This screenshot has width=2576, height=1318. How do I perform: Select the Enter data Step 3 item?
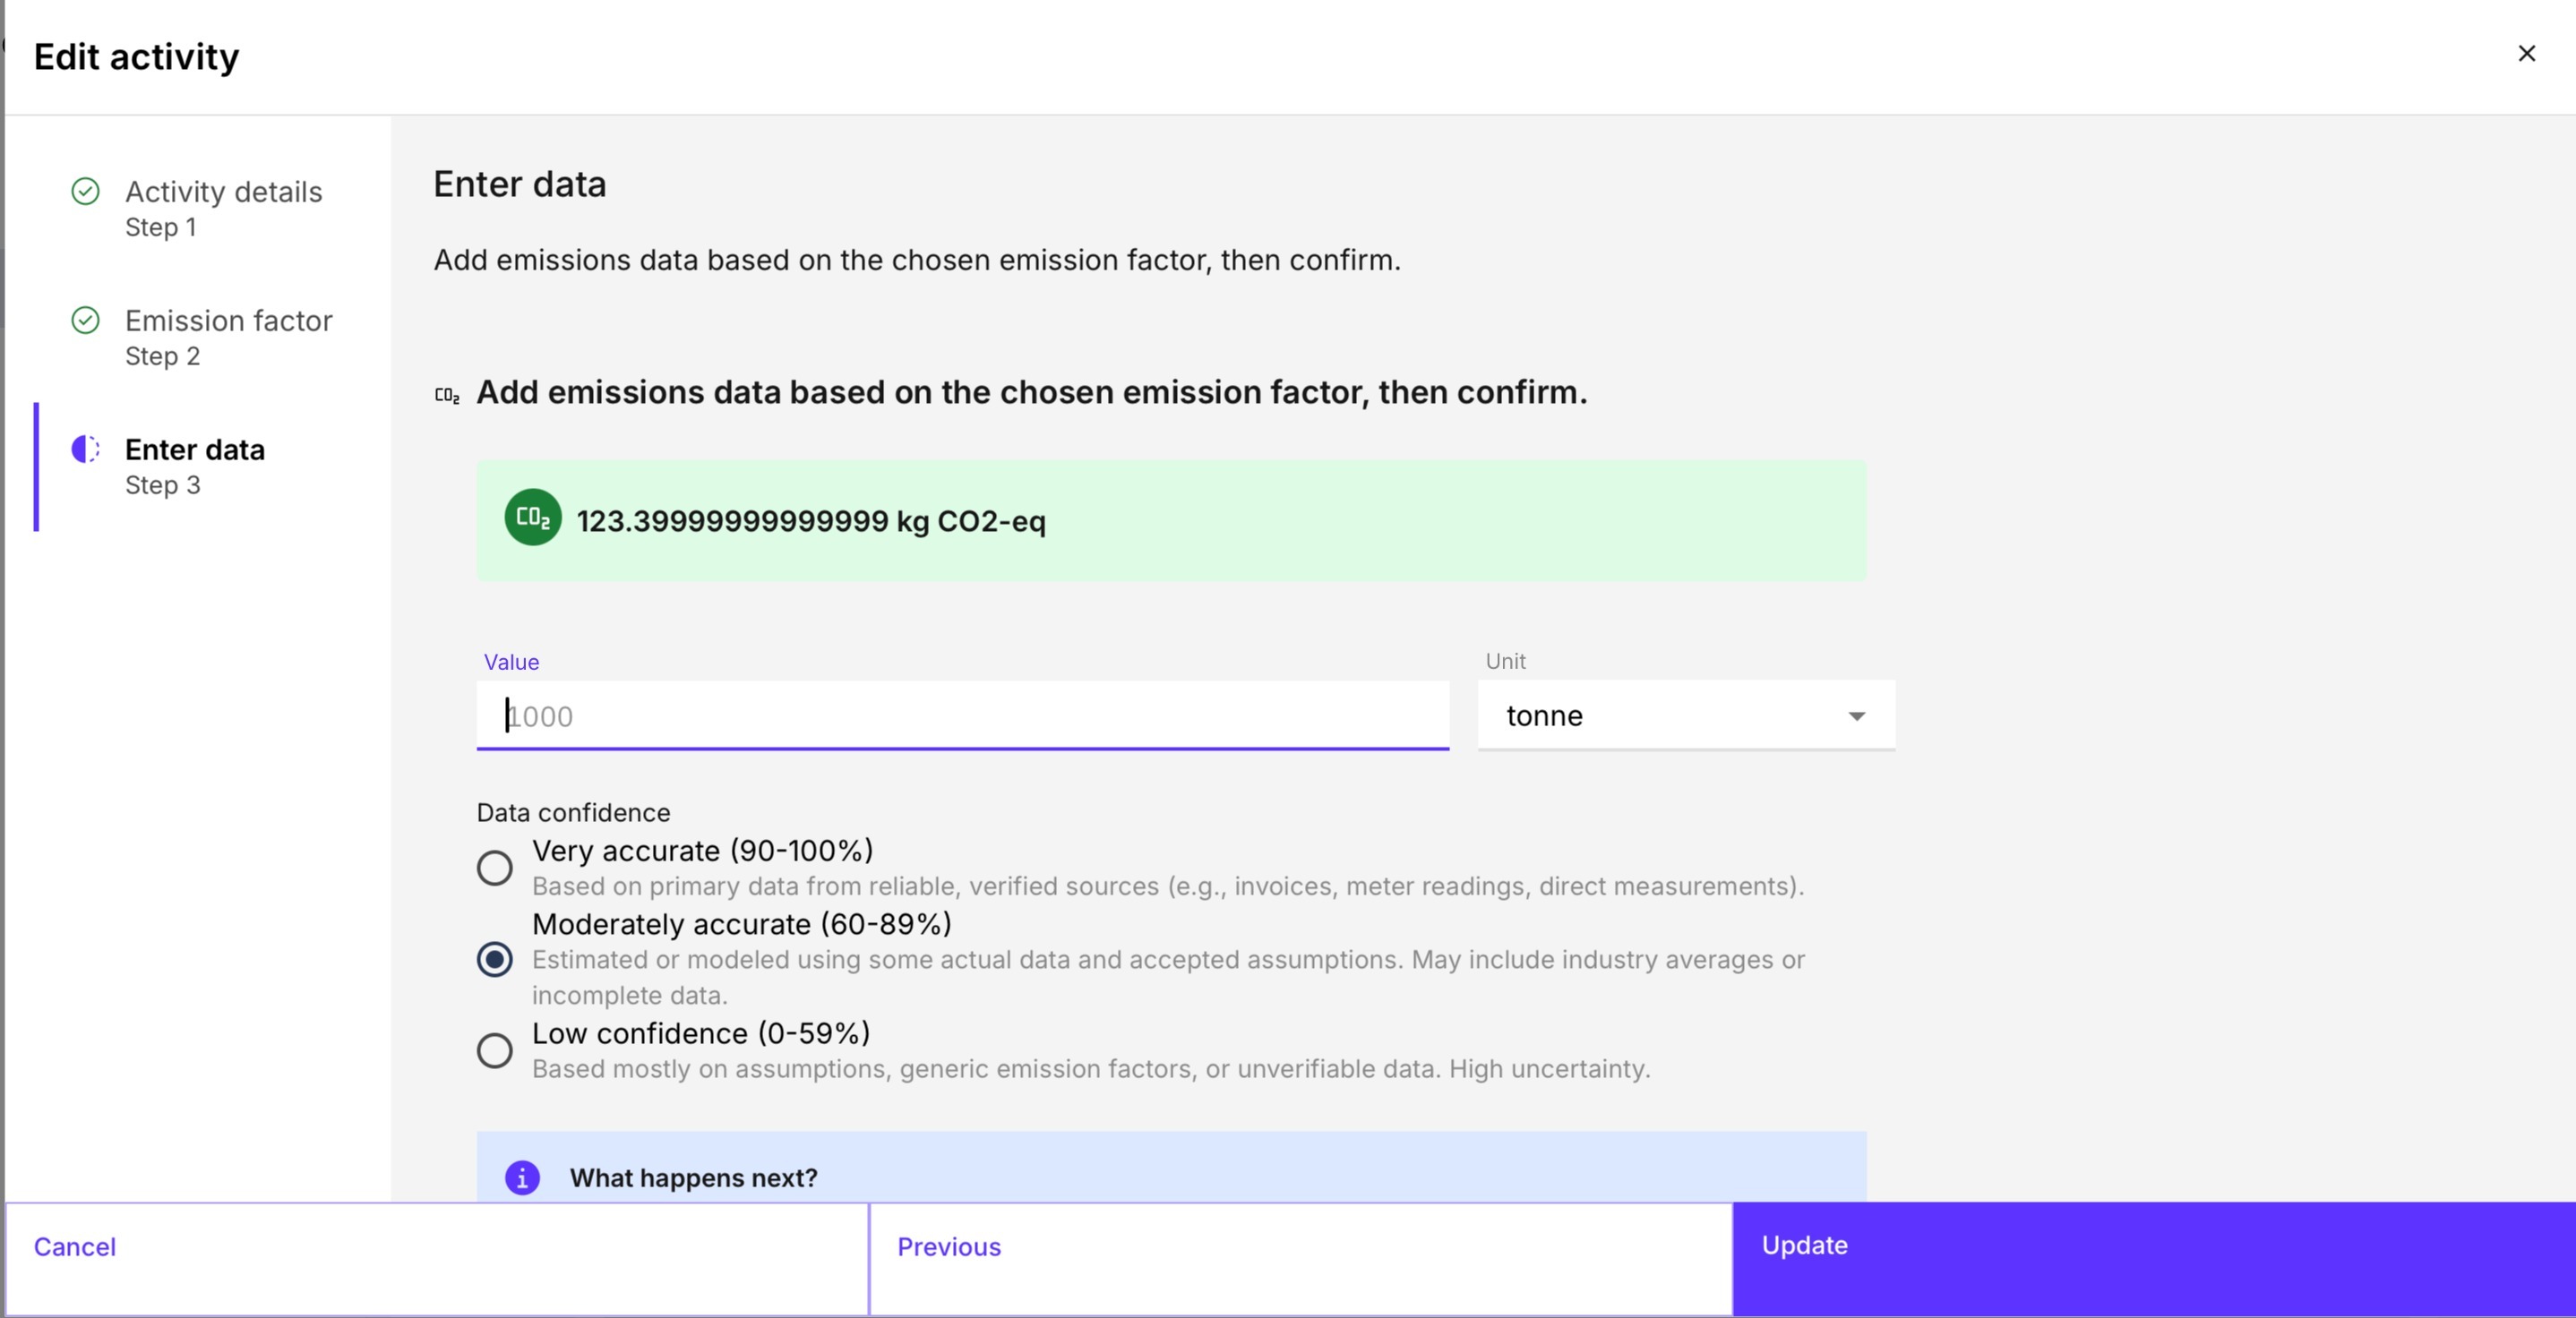195,465
